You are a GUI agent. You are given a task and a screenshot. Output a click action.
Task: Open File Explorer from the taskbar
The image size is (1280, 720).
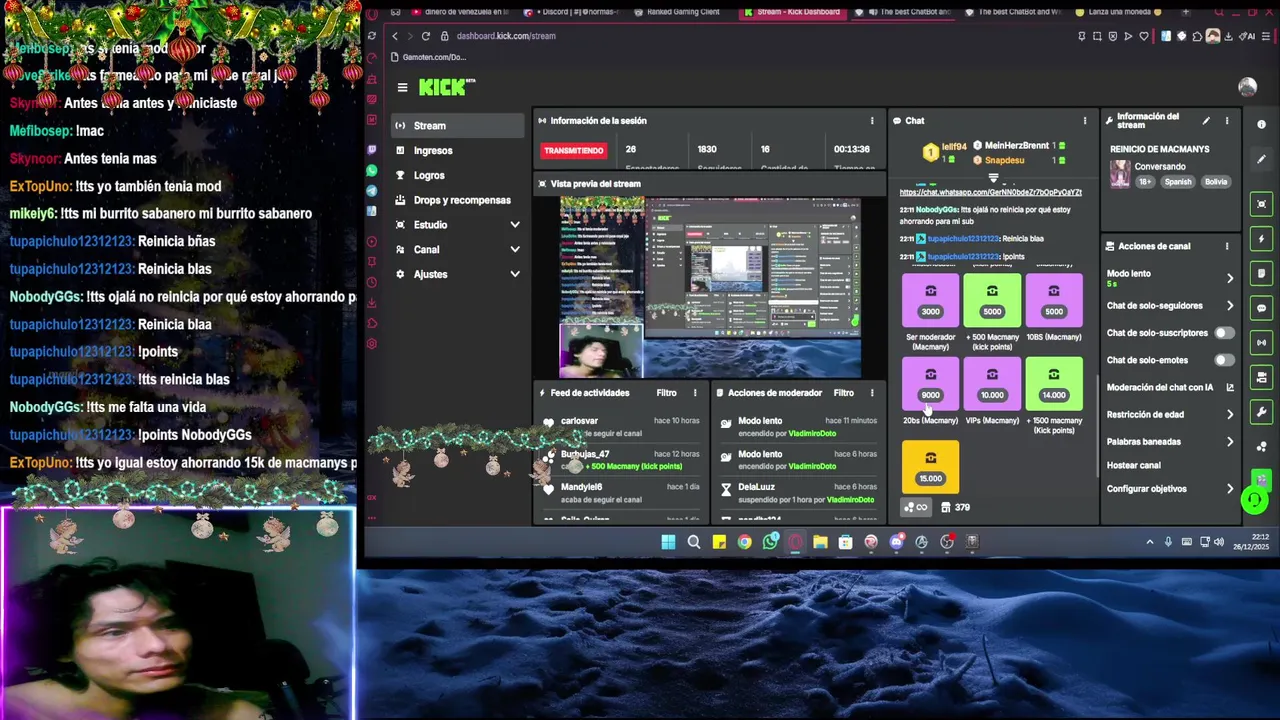(820, 542)
